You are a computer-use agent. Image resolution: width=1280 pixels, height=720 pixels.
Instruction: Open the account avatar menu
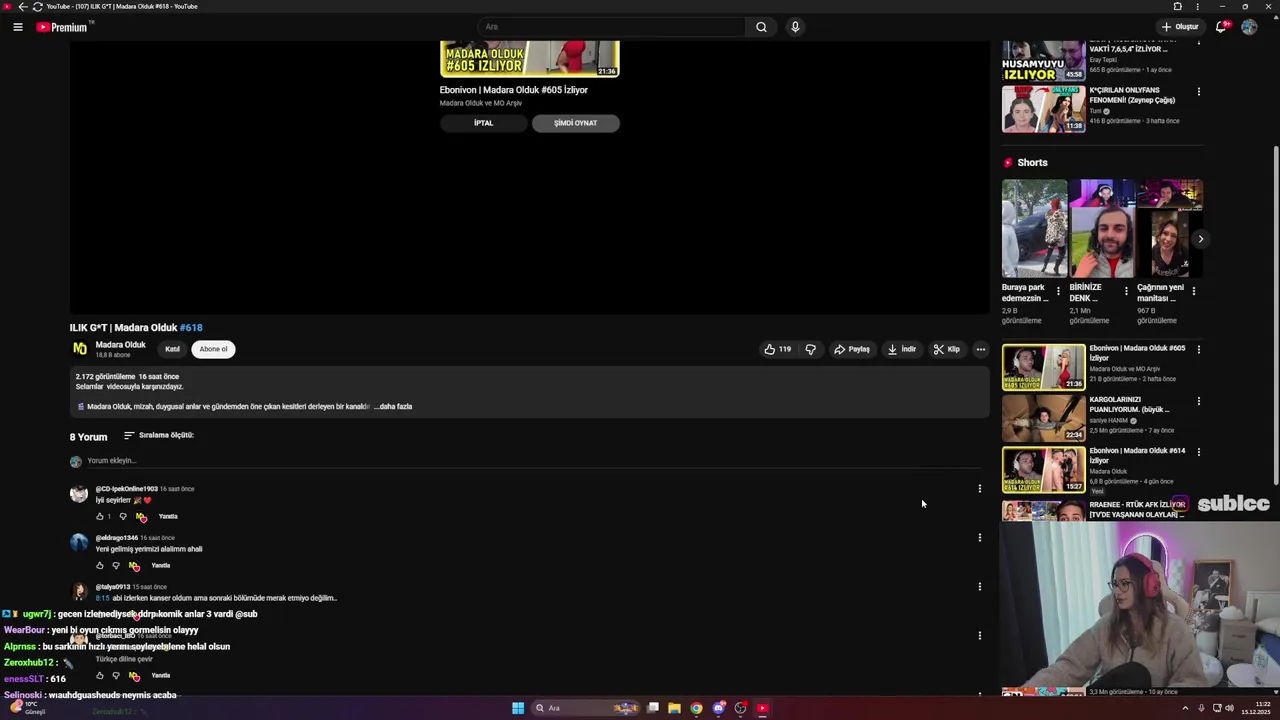tap(1249, 27)
